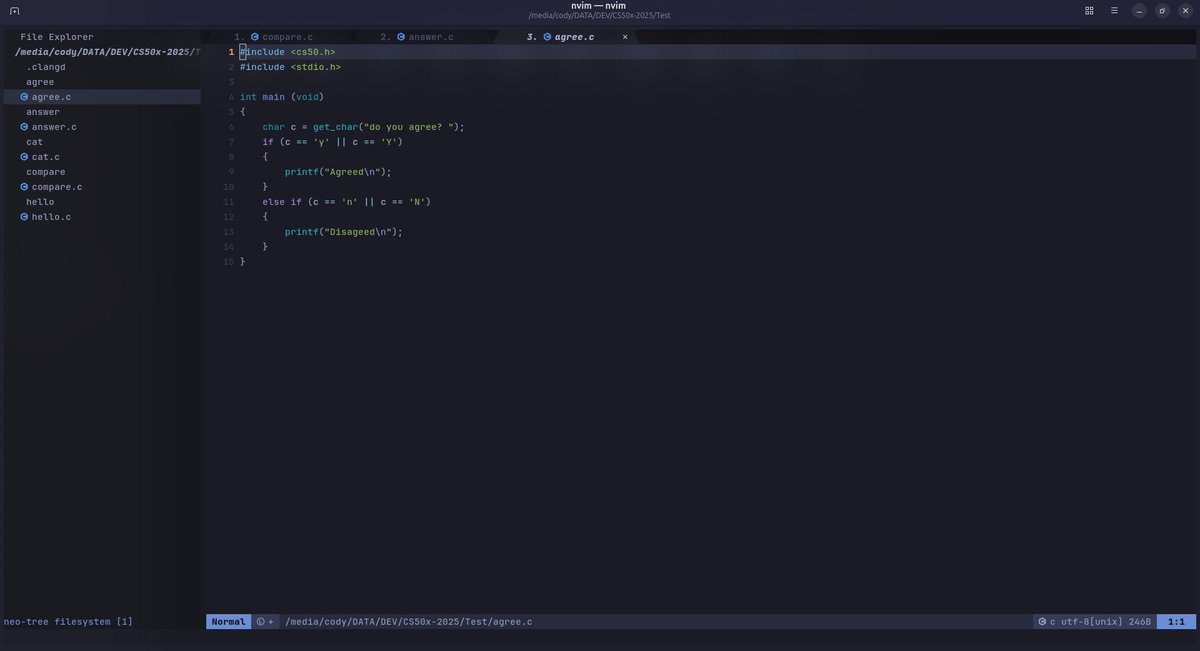1200x651 pixels.
Task: Open the agree binary in file explorer
Action: pyautogui.click(x=40, y=82)
